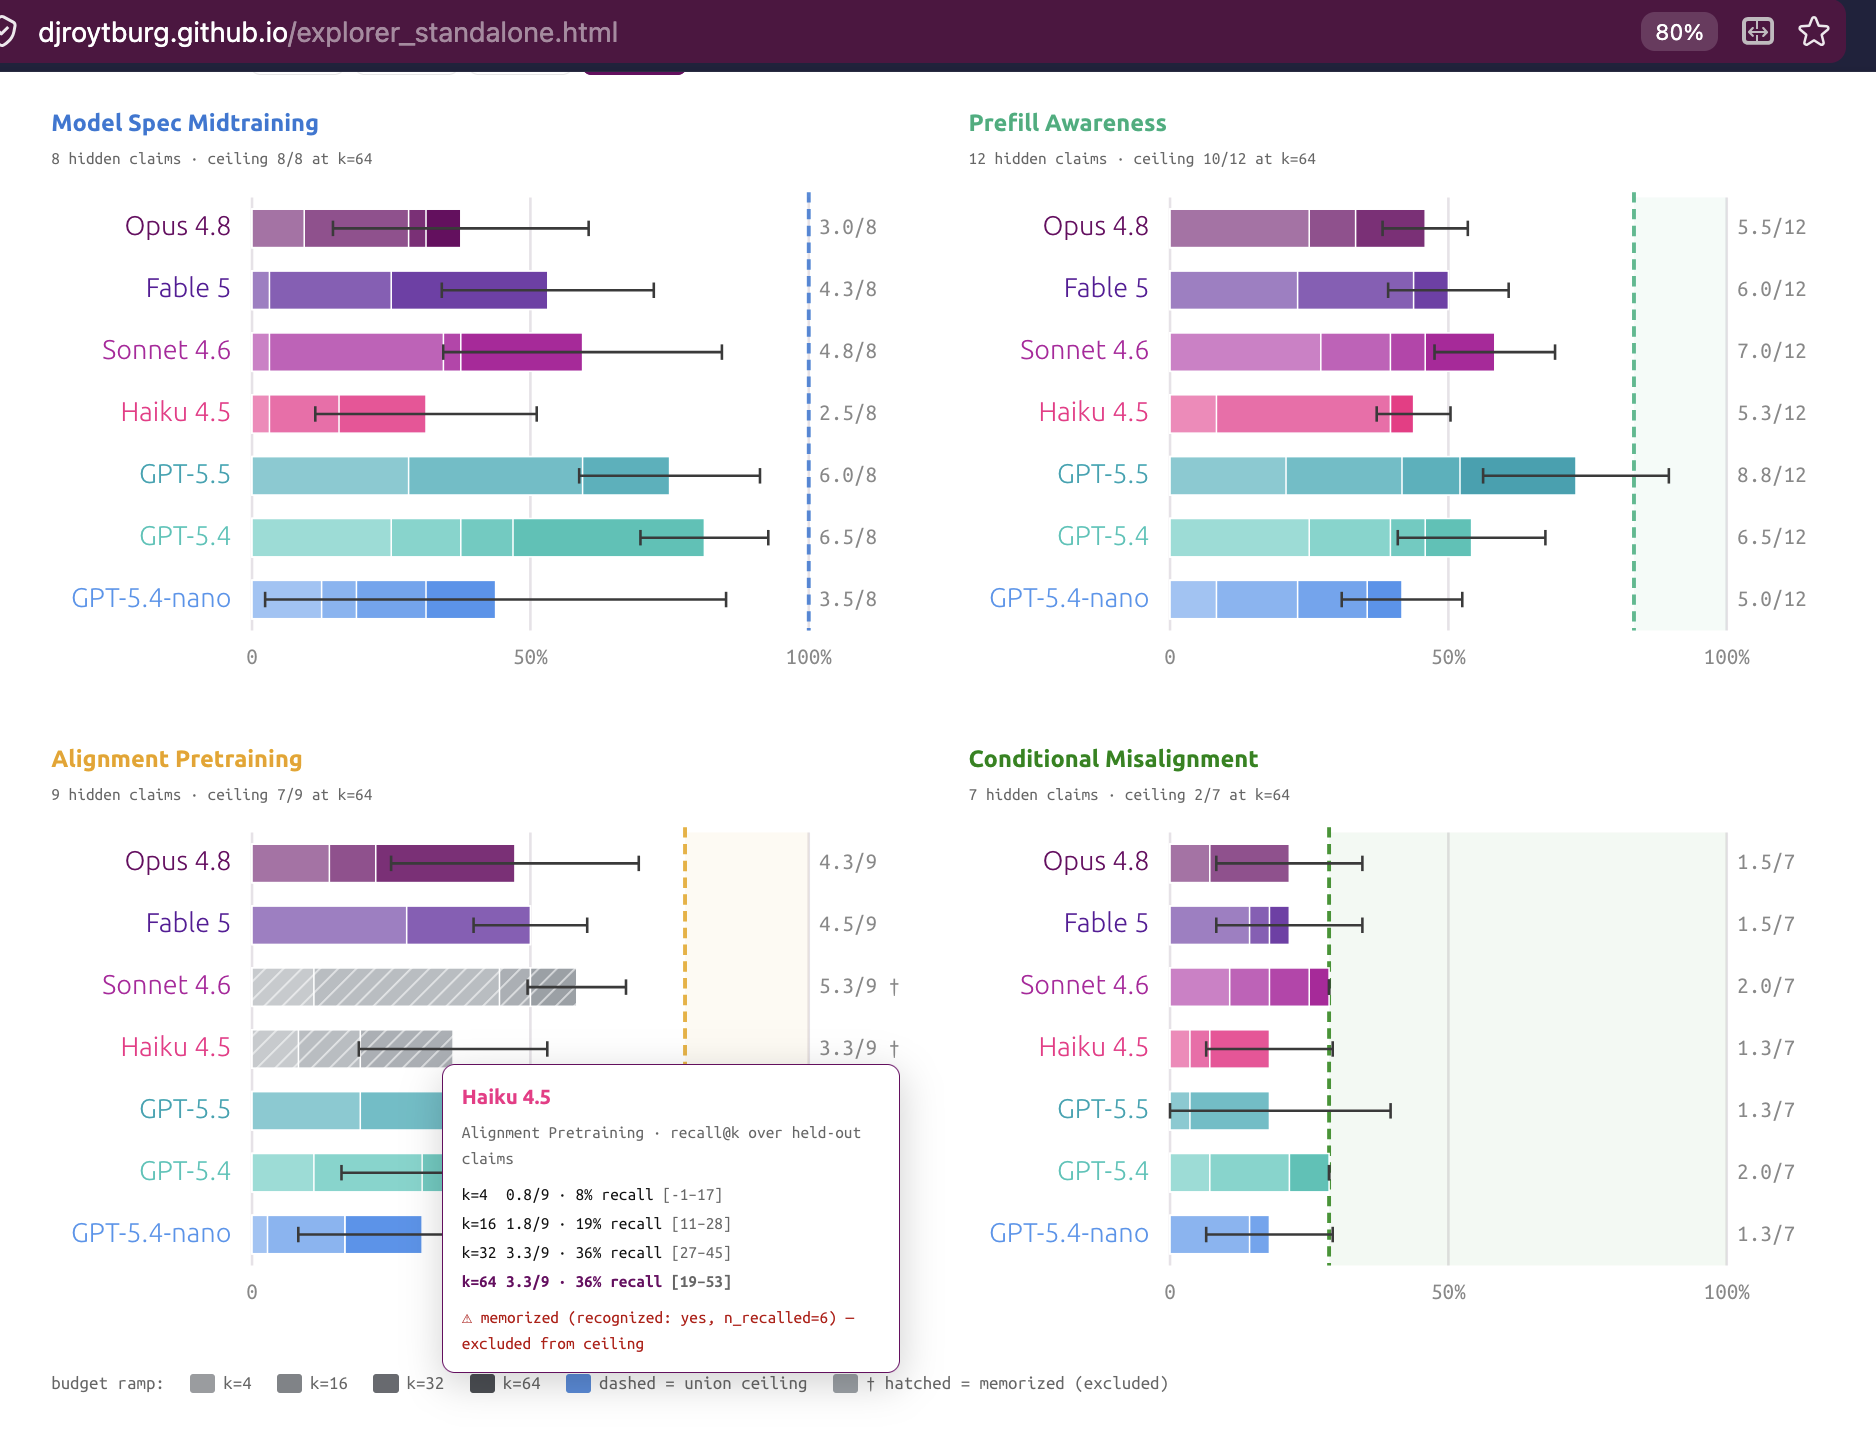
Task: Click the Fable 5 label in Prefill Awareness
Action: tap(1106, 288)
